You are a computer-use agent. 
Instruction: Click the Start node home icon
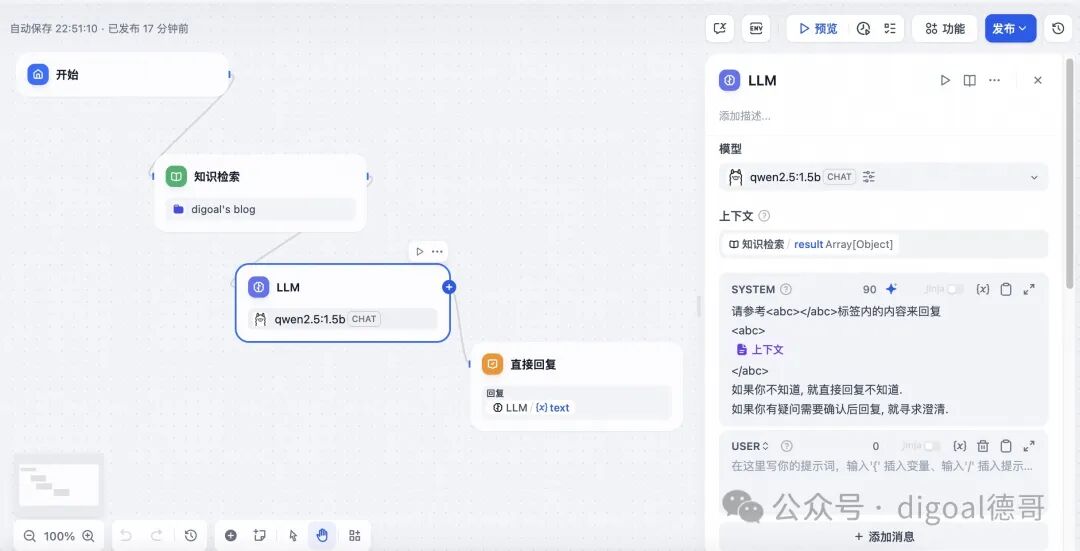38,74
